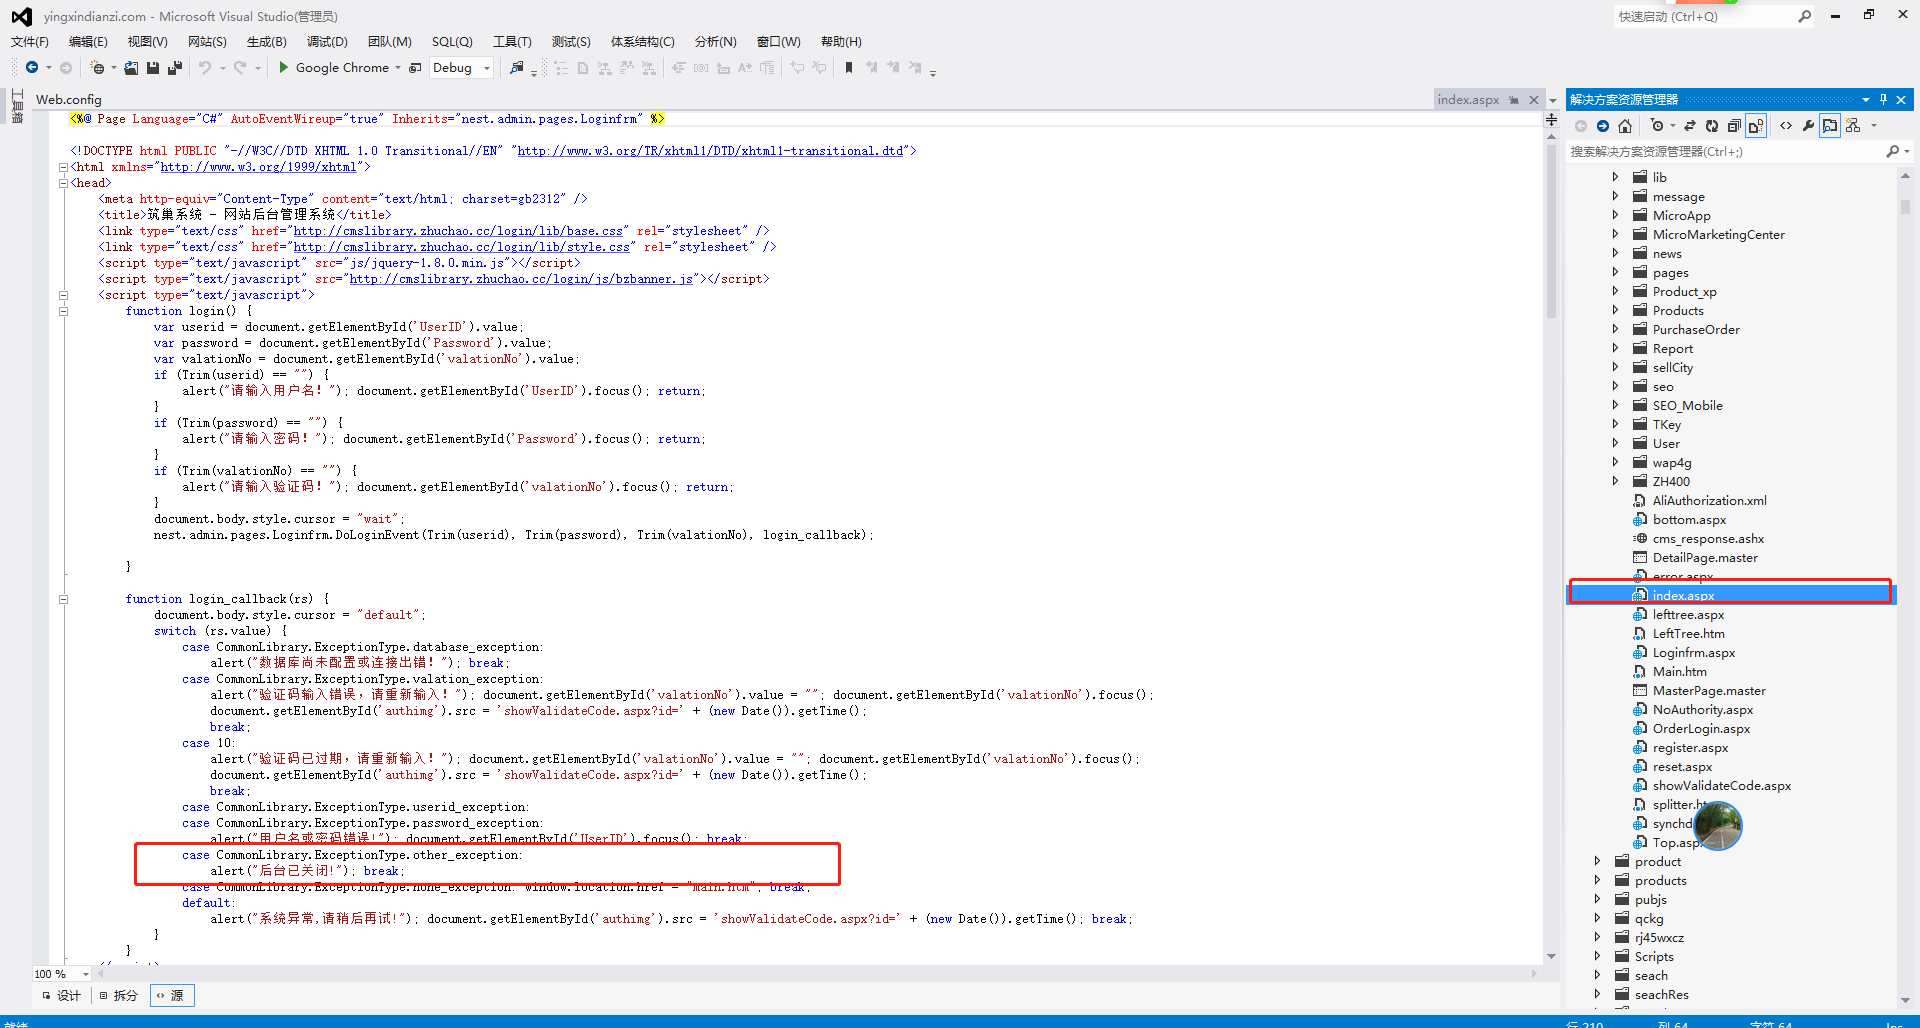Collapse the login() function outlining region

(63, 311)
